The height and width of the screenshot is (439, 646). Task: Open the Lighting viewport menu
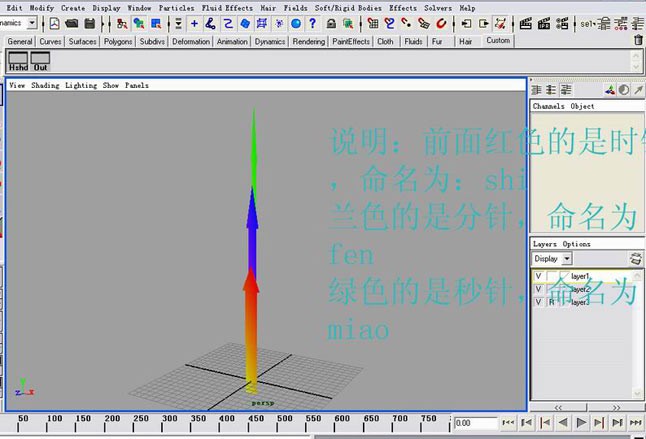(81, 85)
